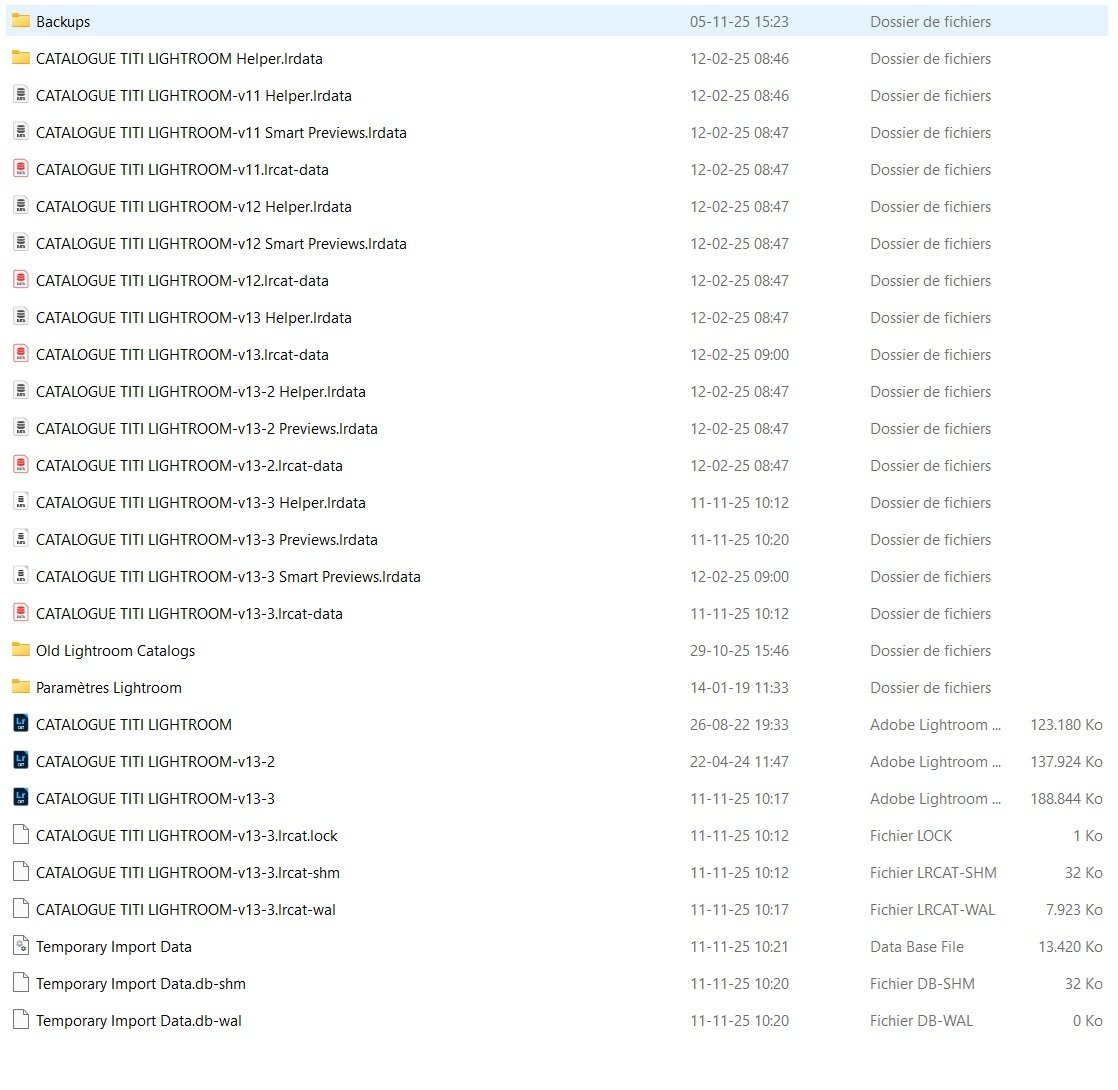The image size is (1118, 1090).
Task: Click blank file icon of v13-3.lrcat.lock
Action: [21, 836]
